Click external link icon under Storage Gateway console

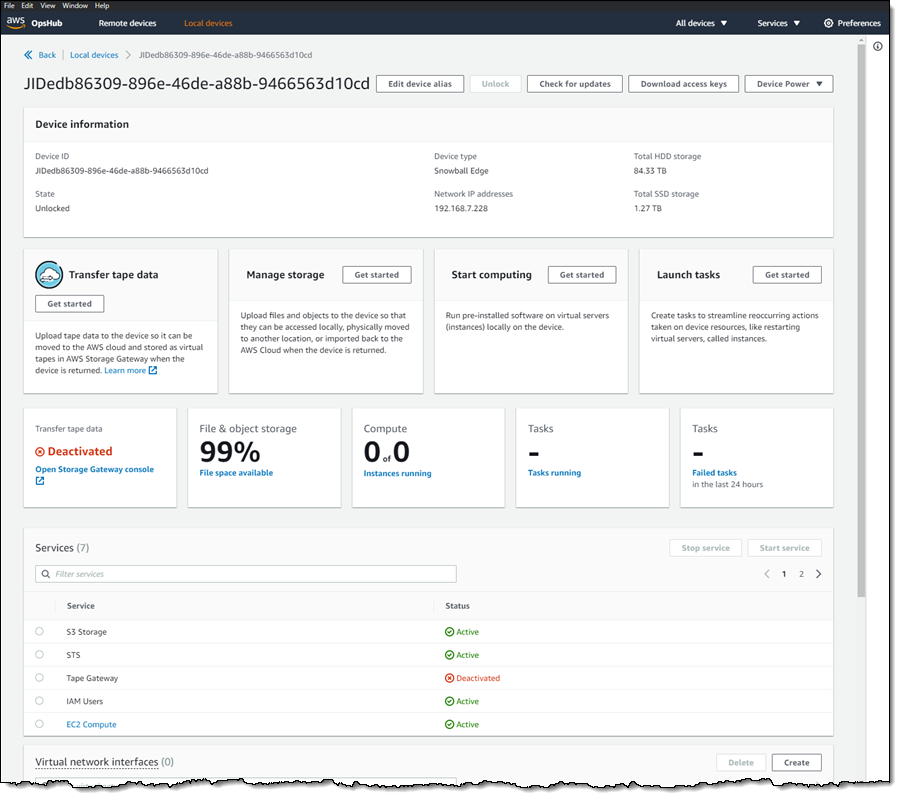point(40,481)
